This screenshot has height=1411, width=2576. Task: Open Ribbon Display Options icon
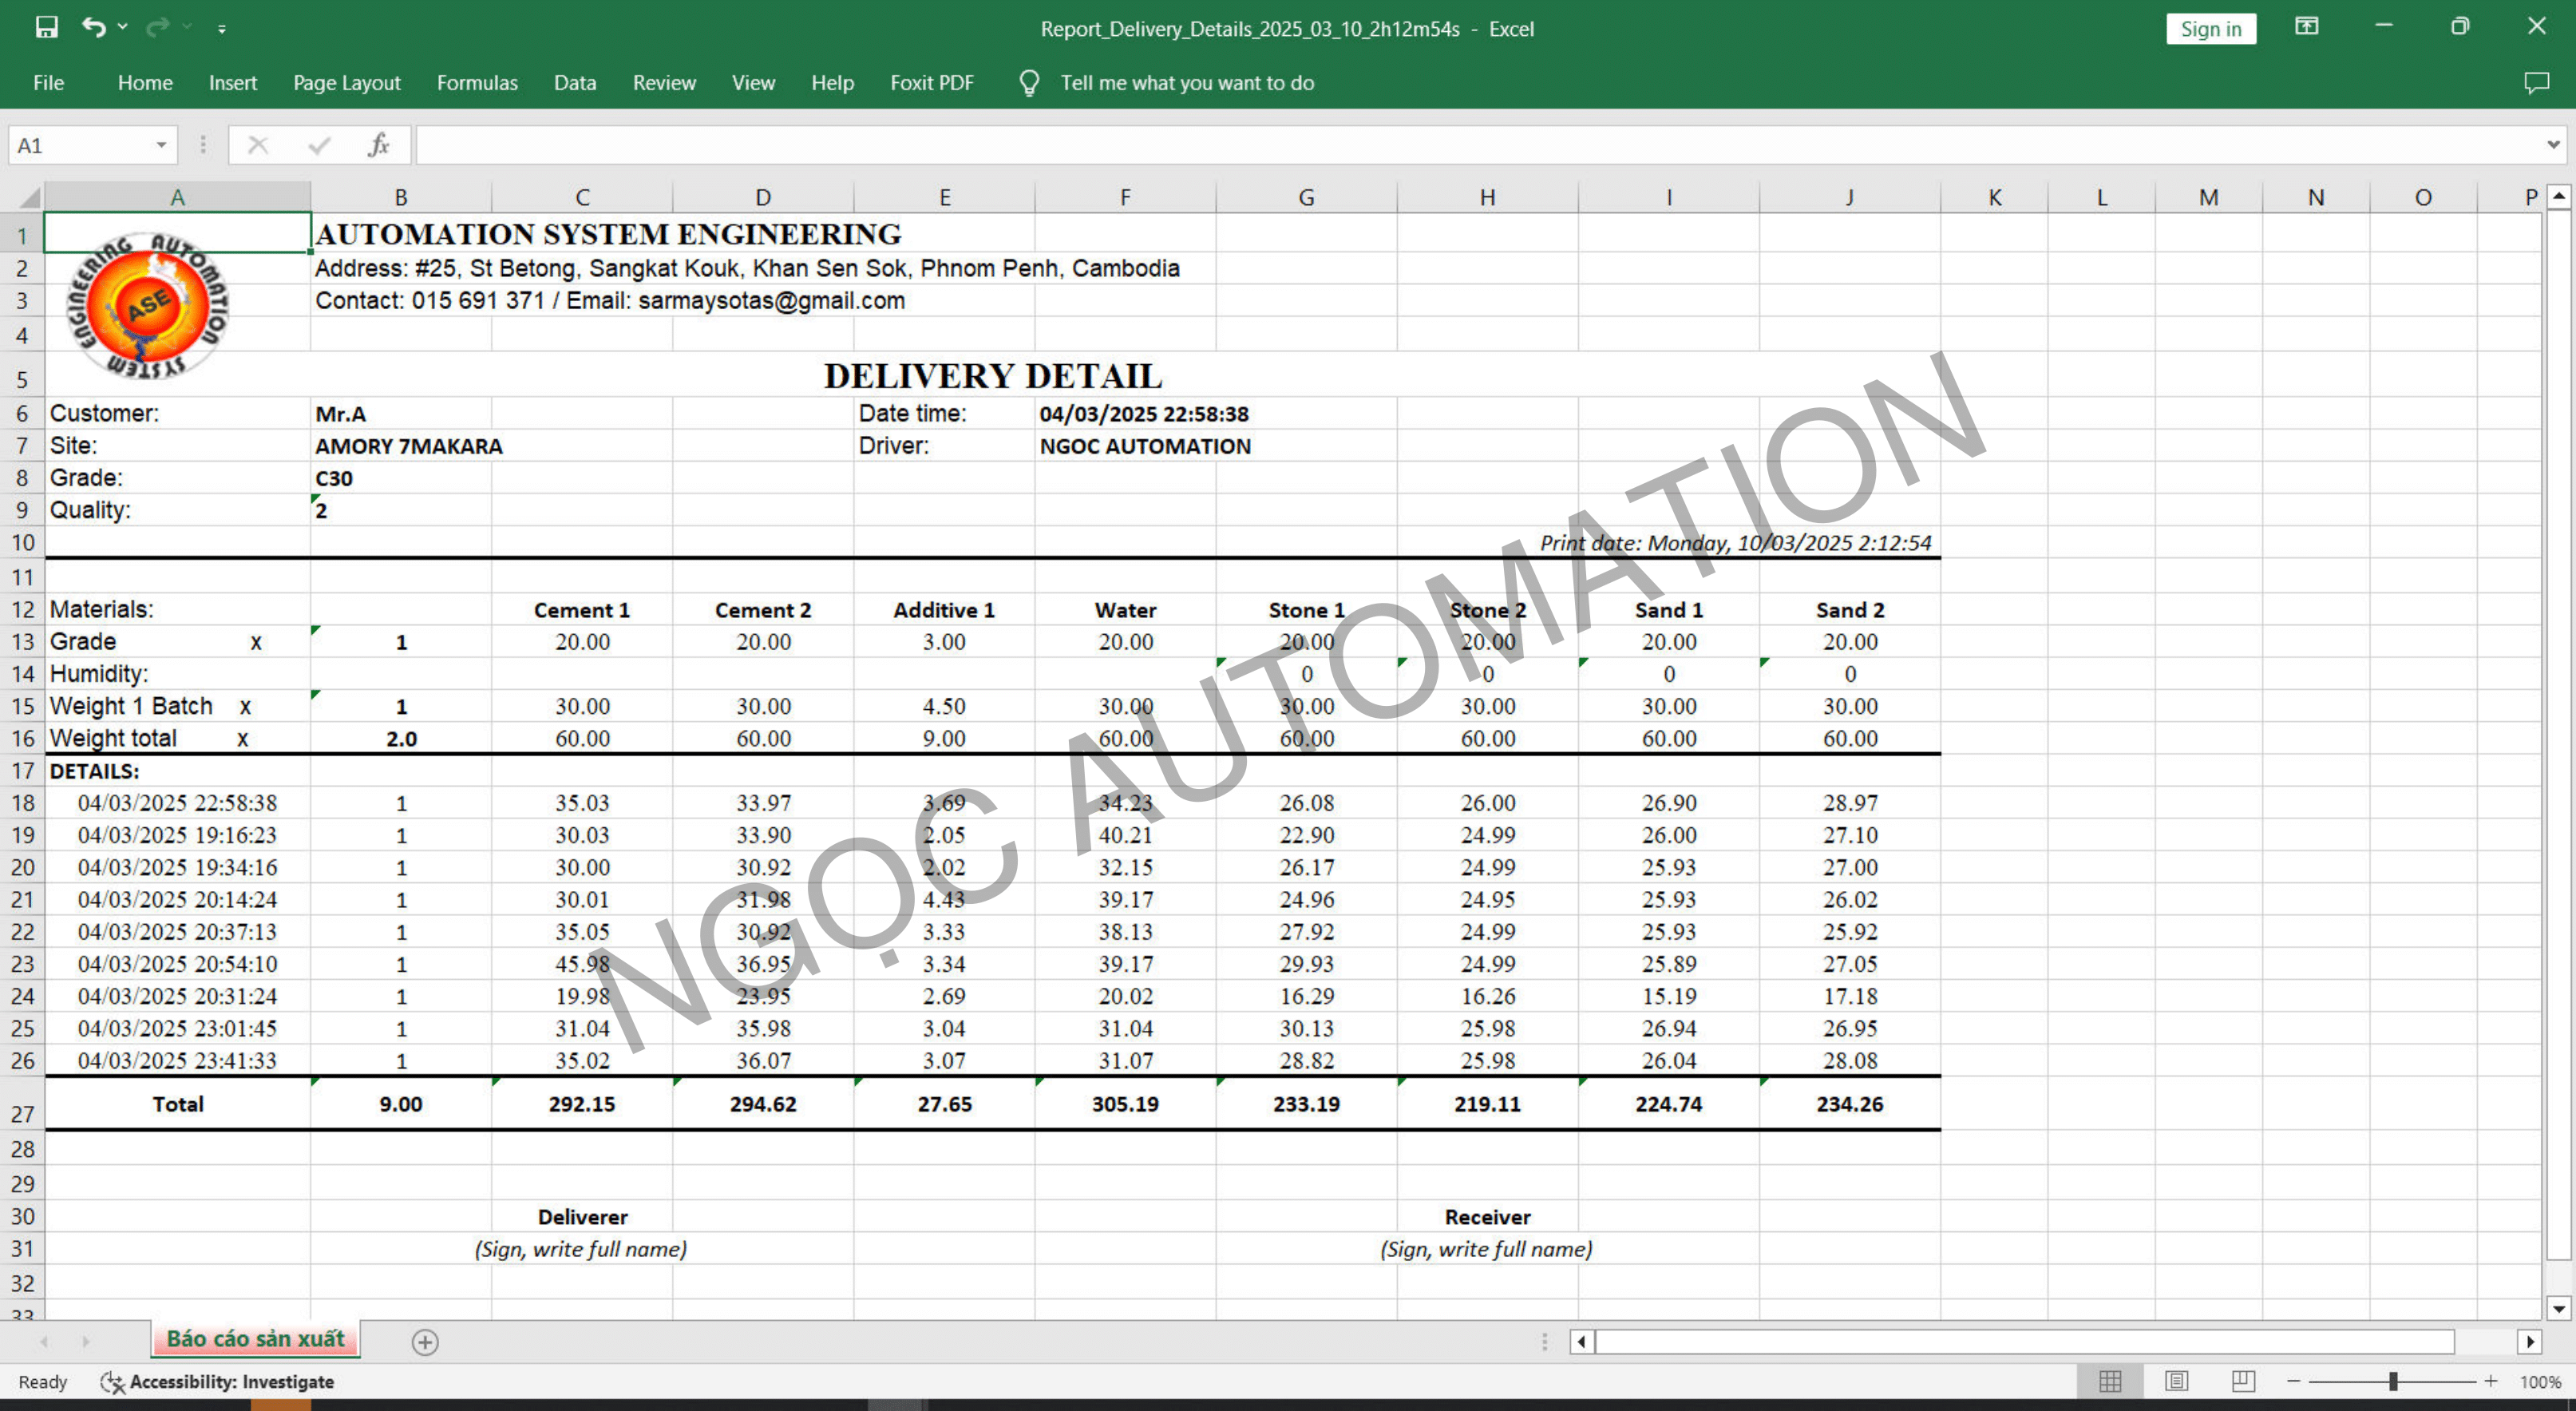click(2306, 27)
